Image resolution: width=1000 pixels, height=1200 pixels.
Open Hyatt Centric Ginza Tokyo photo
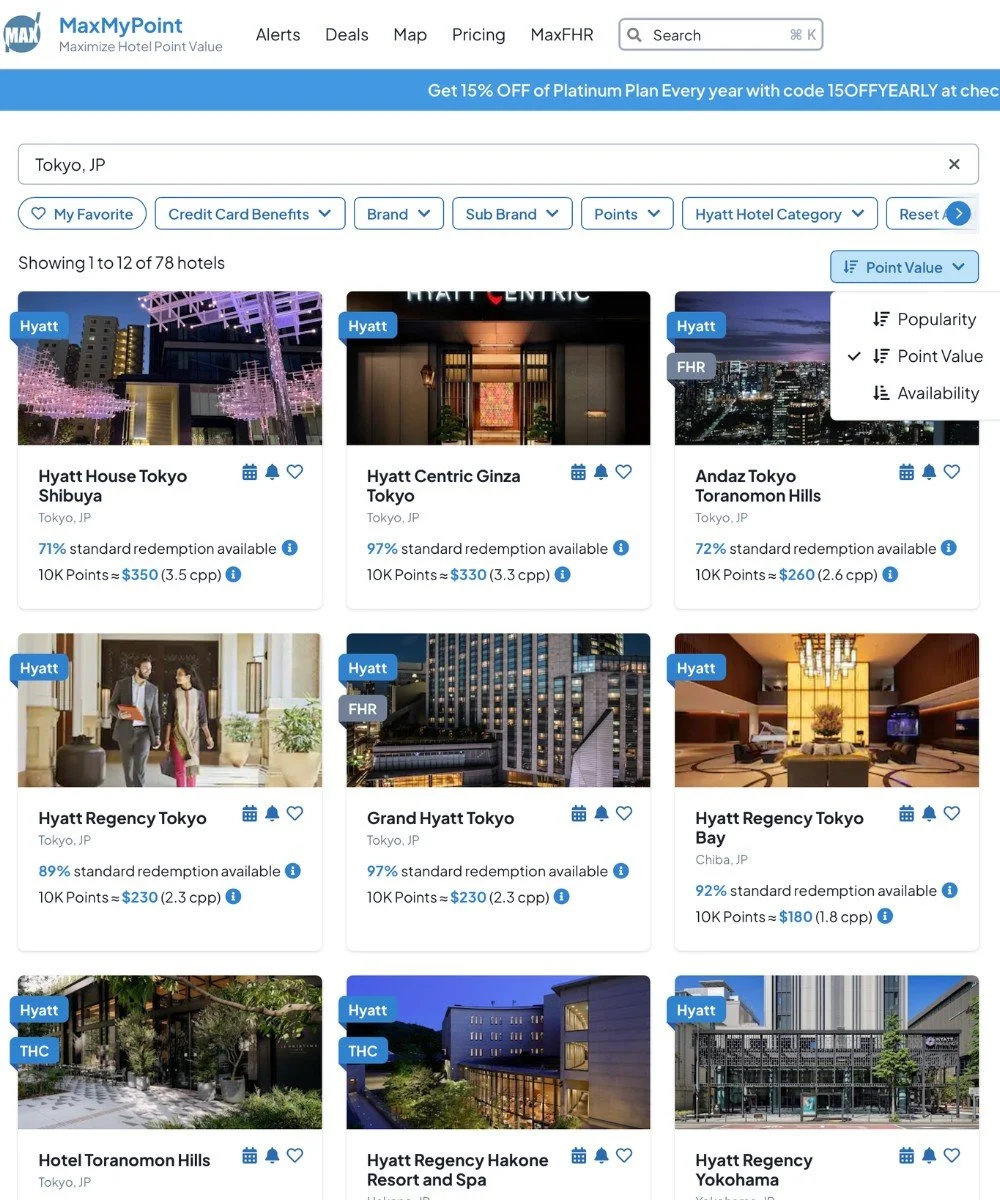pos(498,368)
